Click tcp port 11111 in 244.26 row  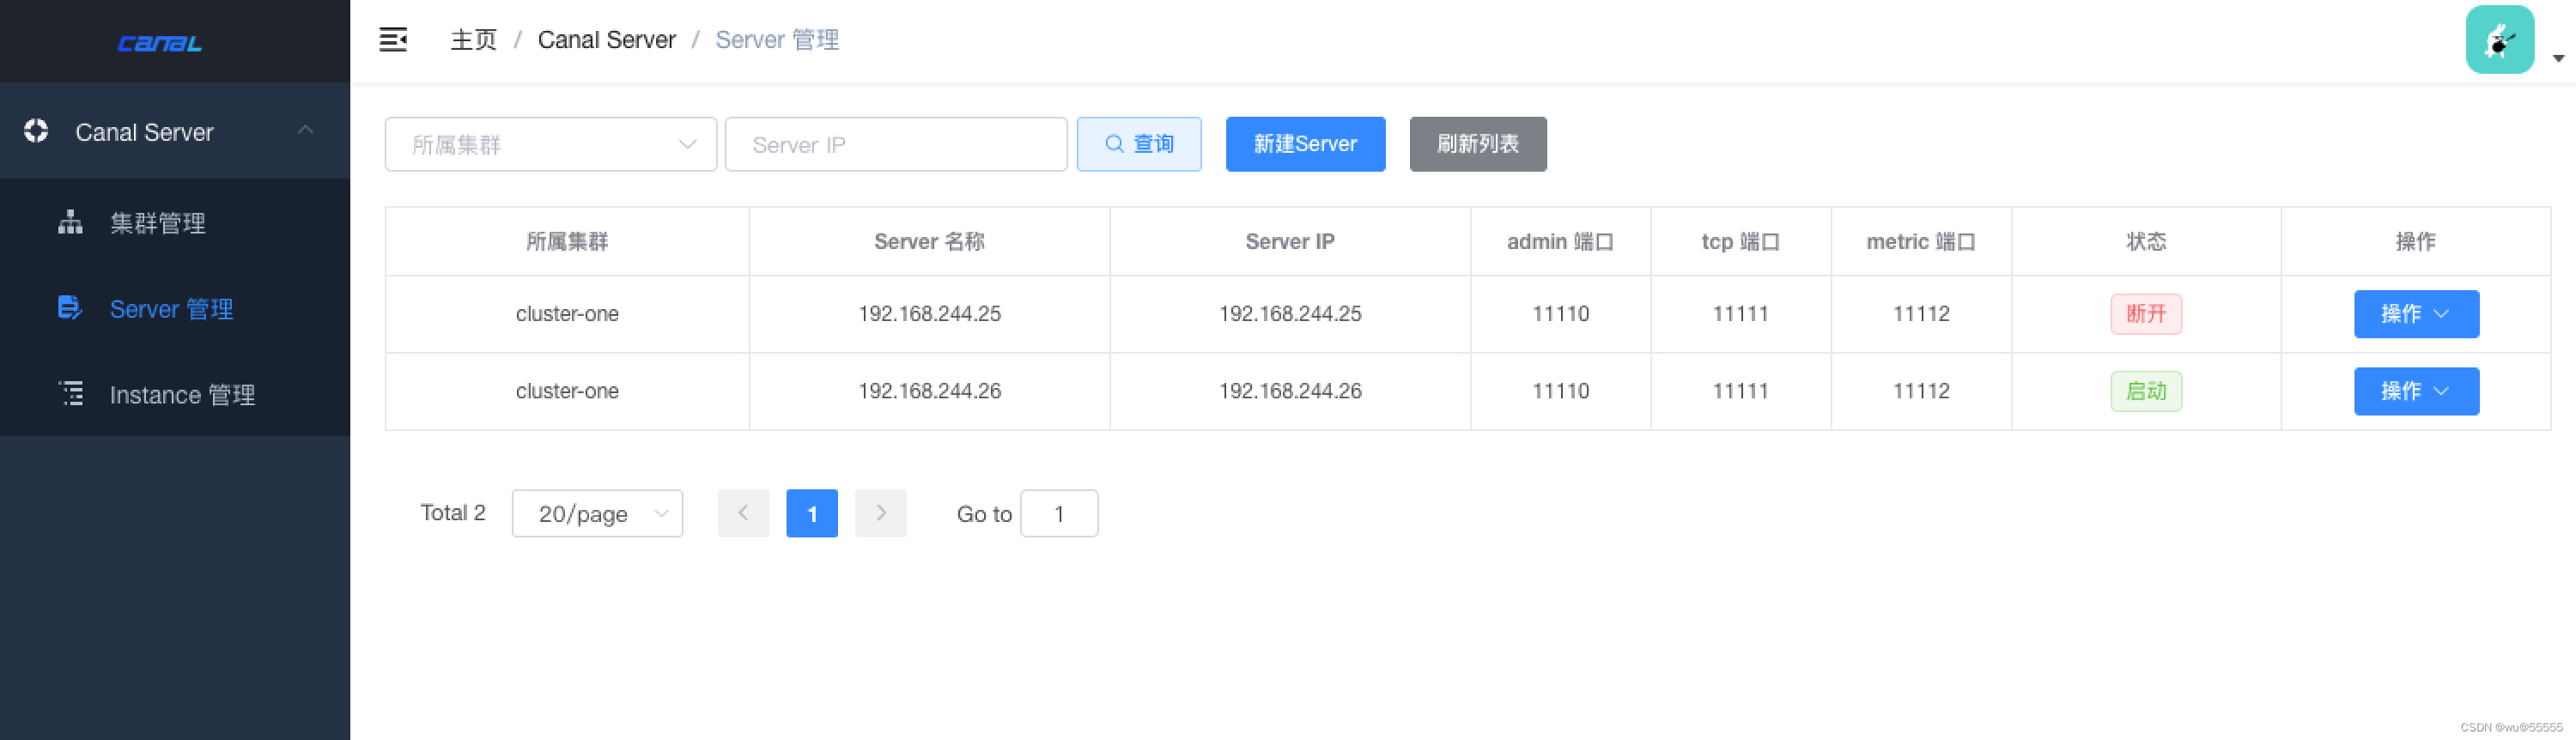pyautogui.click(x=1741, y=391)
